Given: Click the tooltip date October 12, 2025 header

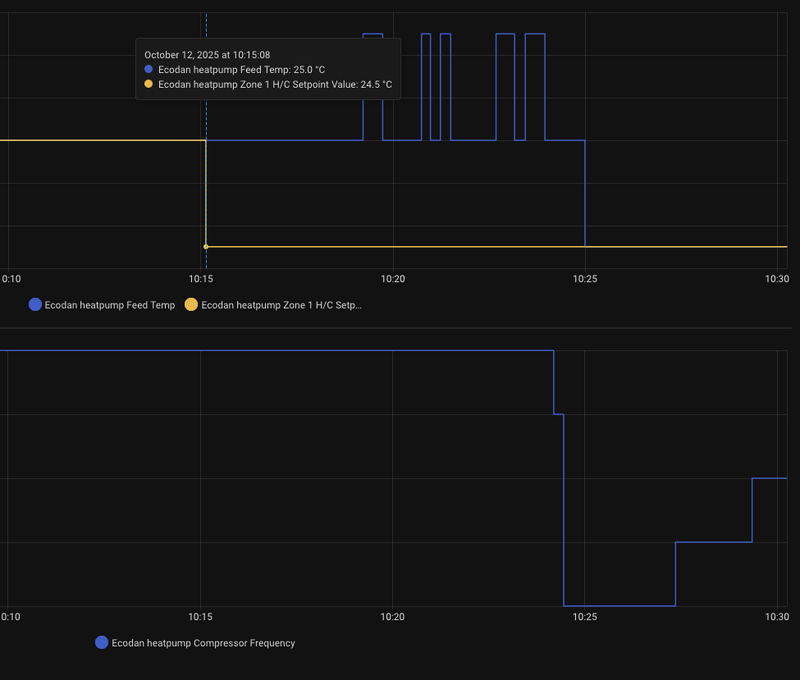Looking at the screenshot, I should [x=207, y=55].
